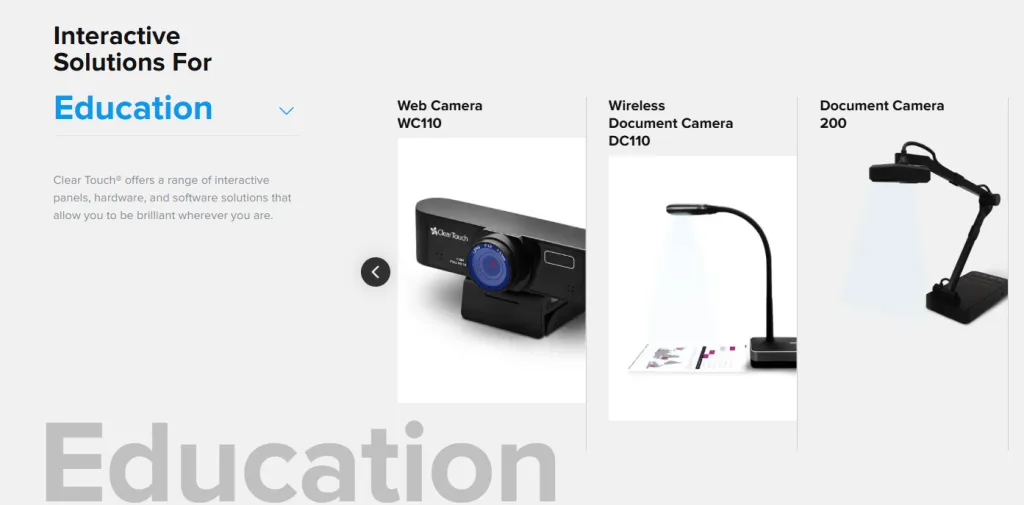Expand the Education dropdown chevron
This screenshot has width=1024, height=505.
point(286,111)
